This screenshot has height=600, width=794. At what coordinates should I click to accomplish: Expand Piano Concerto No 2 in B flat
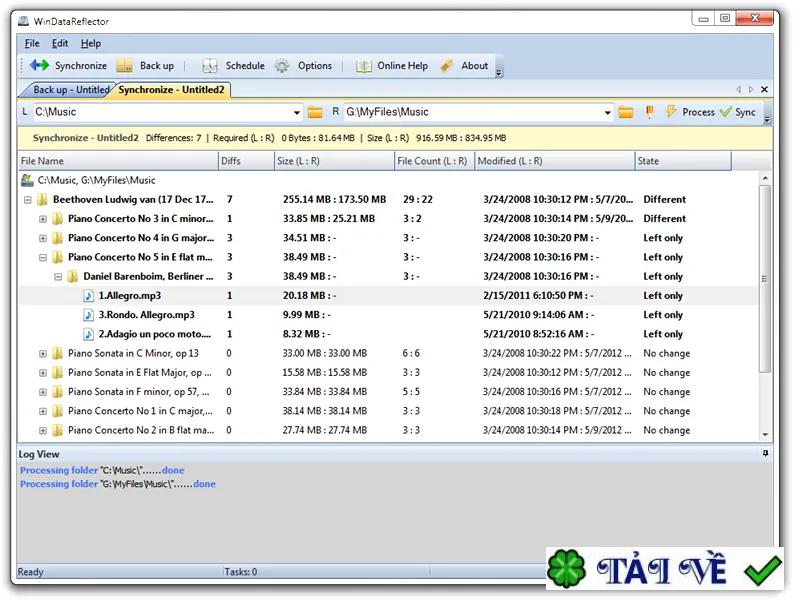point(43,431)
